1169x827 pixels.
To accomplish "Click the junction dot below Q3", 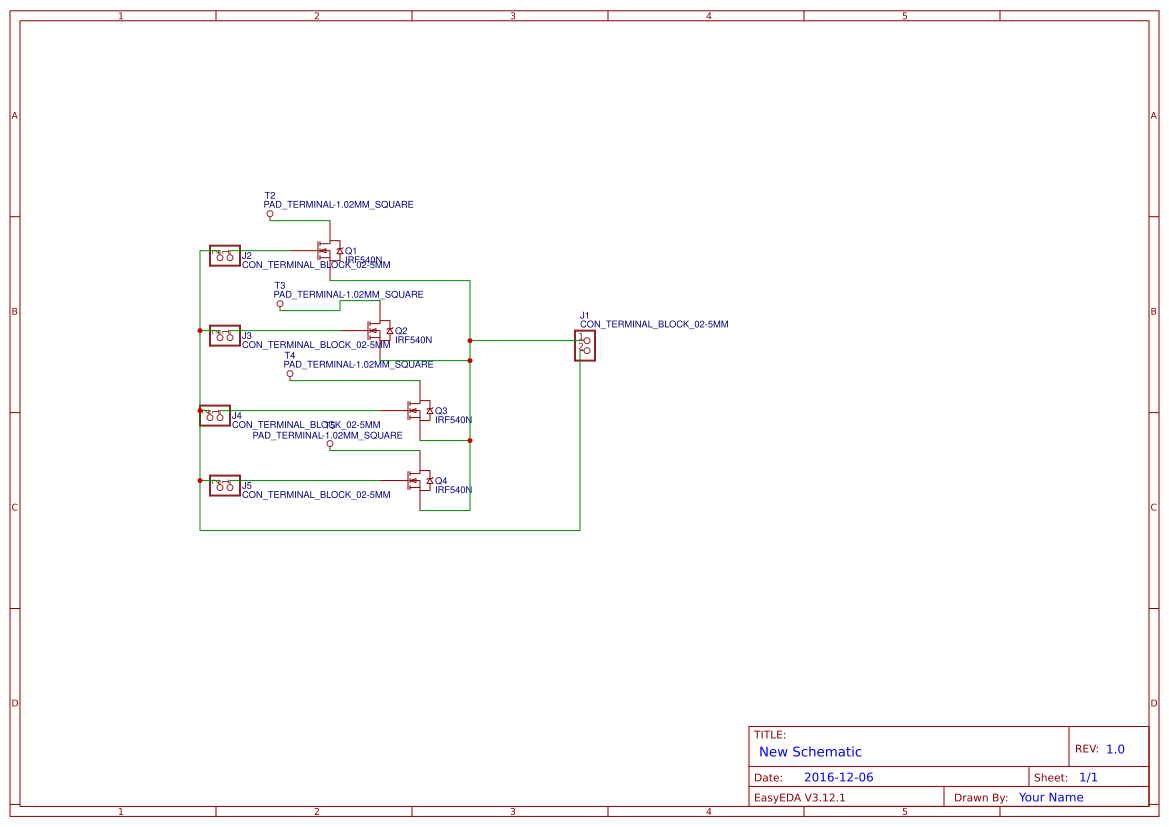I will 469,440.
